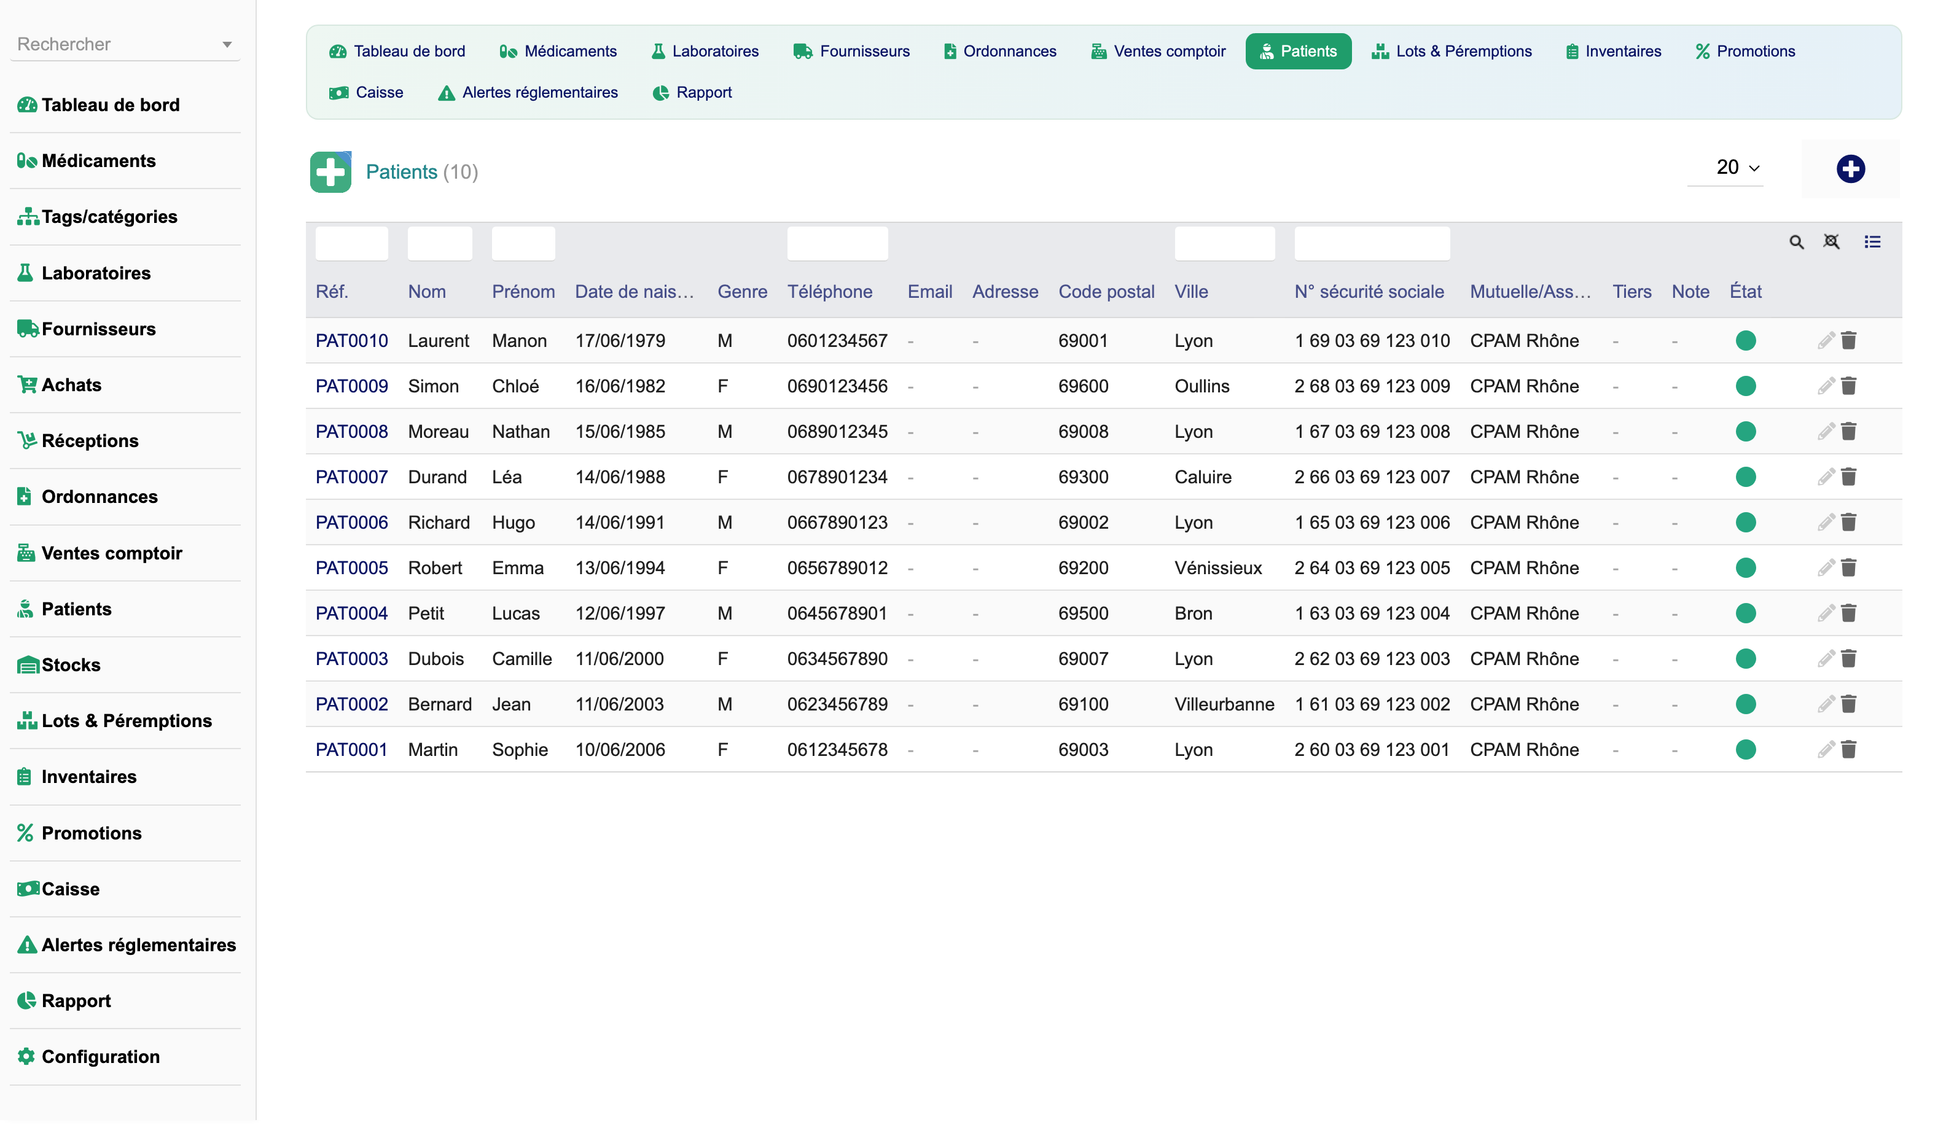Toggle status dot for PAT0006
The height and width of the screenshot is (1125, 1946).
click(1746, 523)
